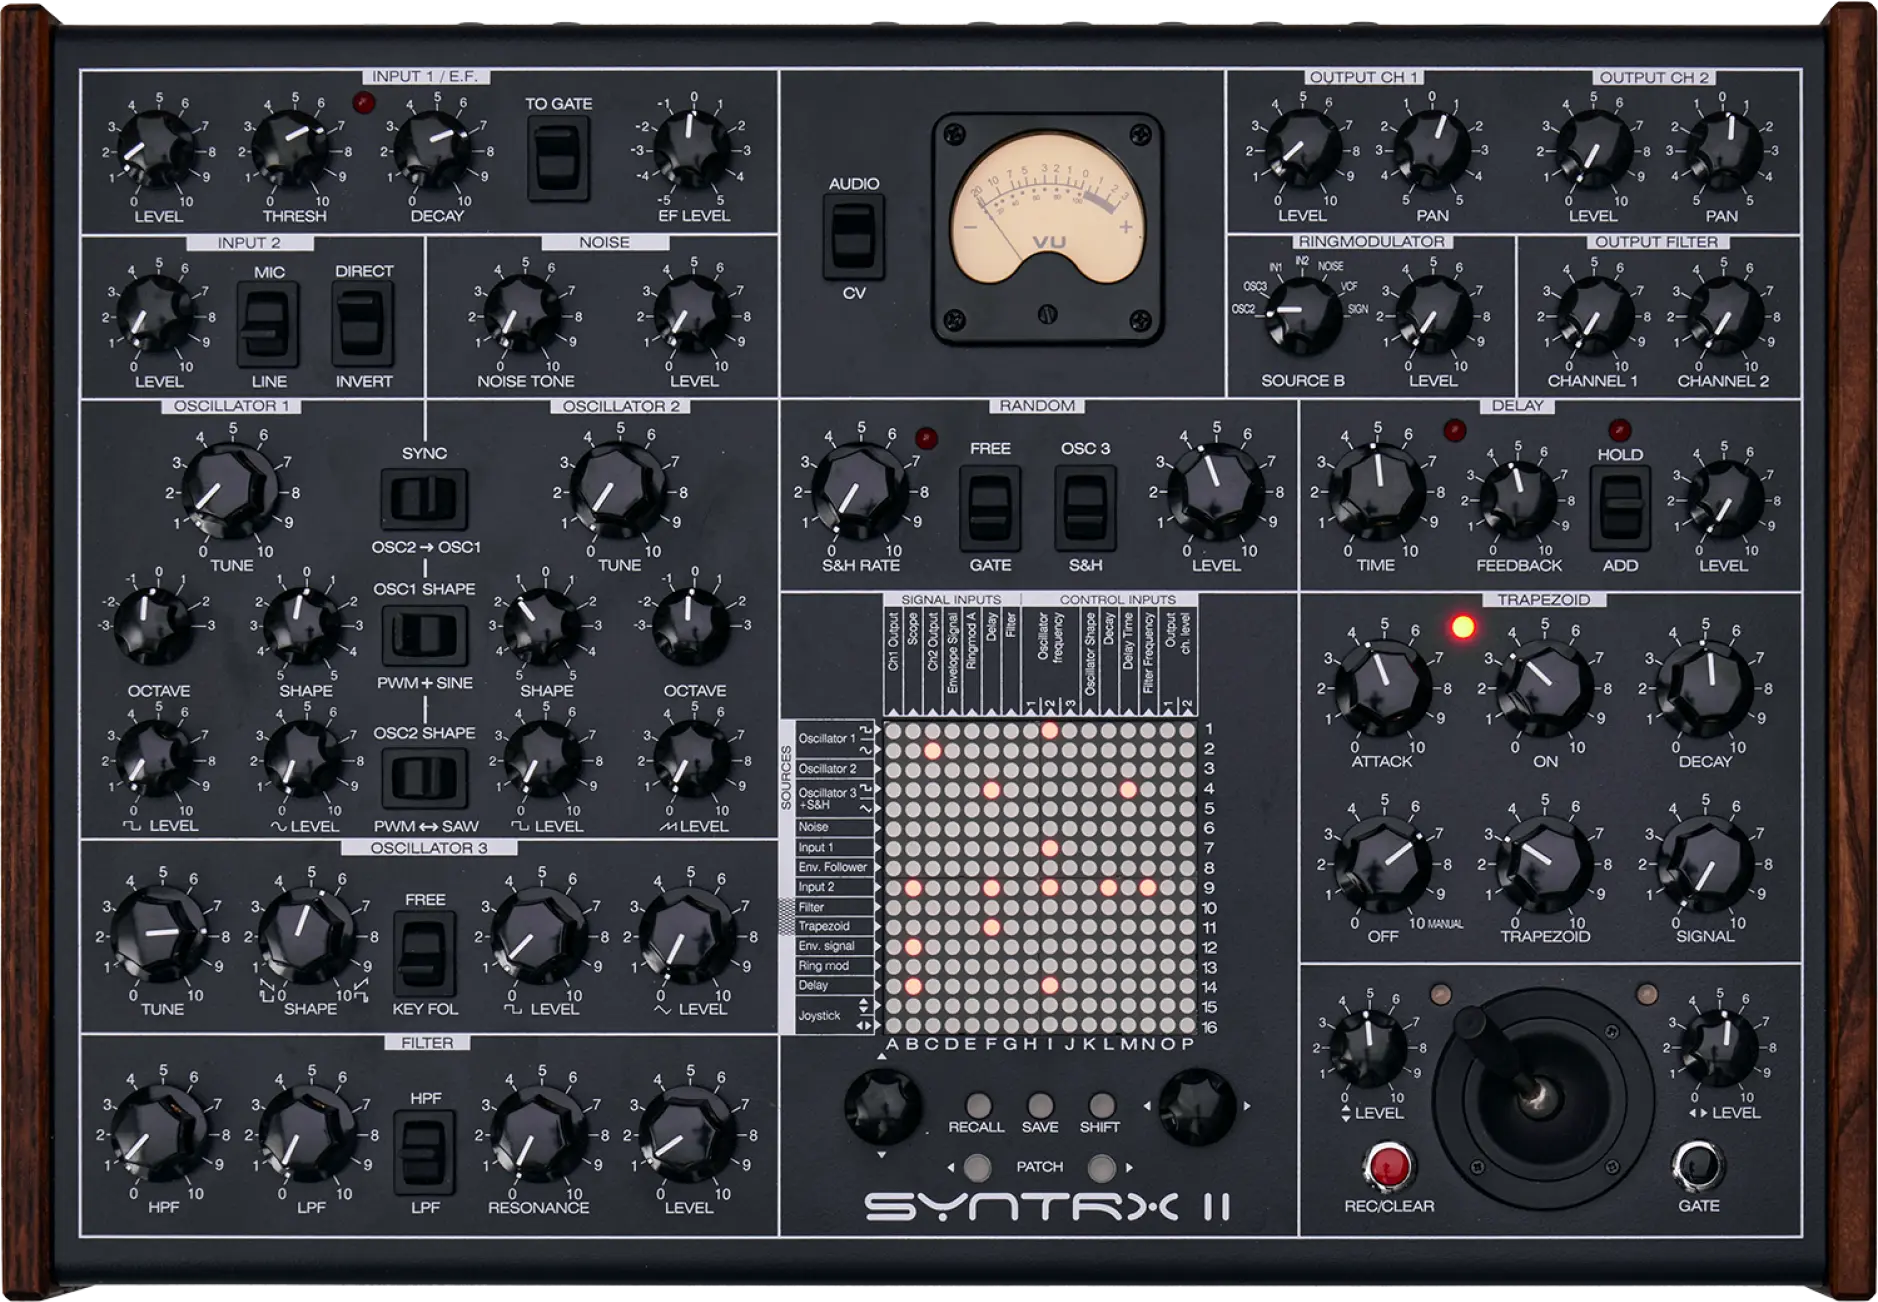Click the Oscillator 2 TUNE knob

pyautogui.click(x=619, y=491)
